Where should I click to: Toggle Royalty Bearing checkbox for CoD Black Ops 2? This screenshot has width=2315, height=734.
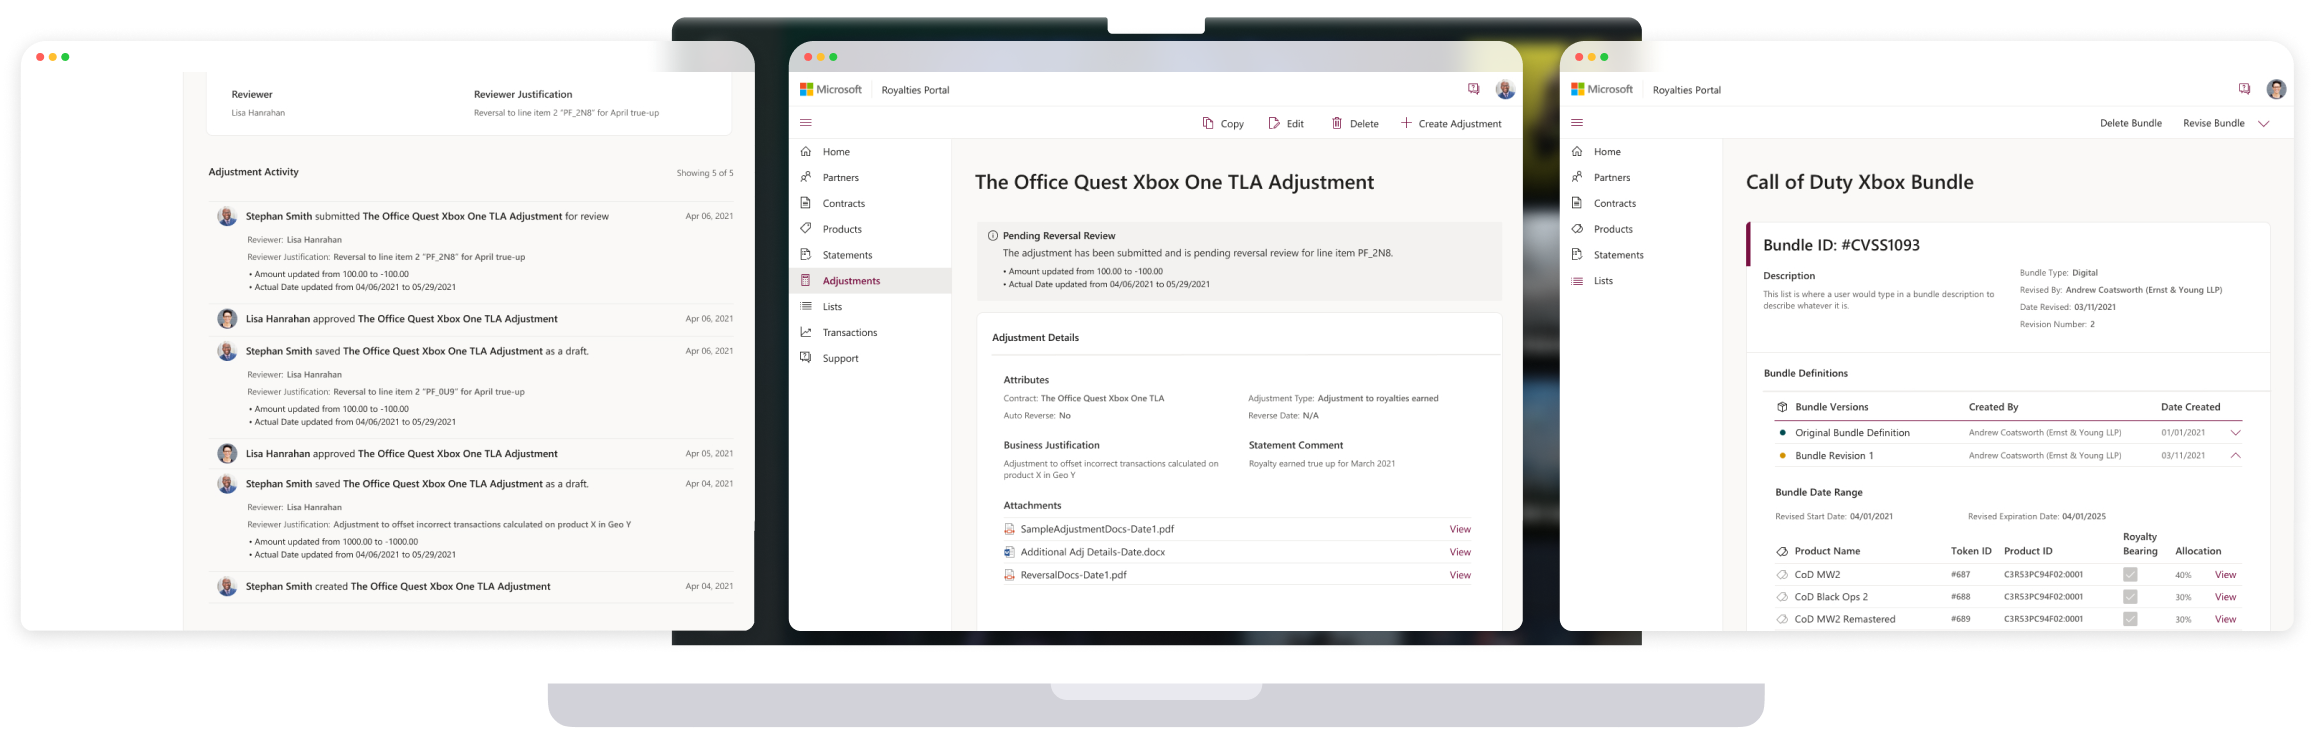[x=2130, y=597]
